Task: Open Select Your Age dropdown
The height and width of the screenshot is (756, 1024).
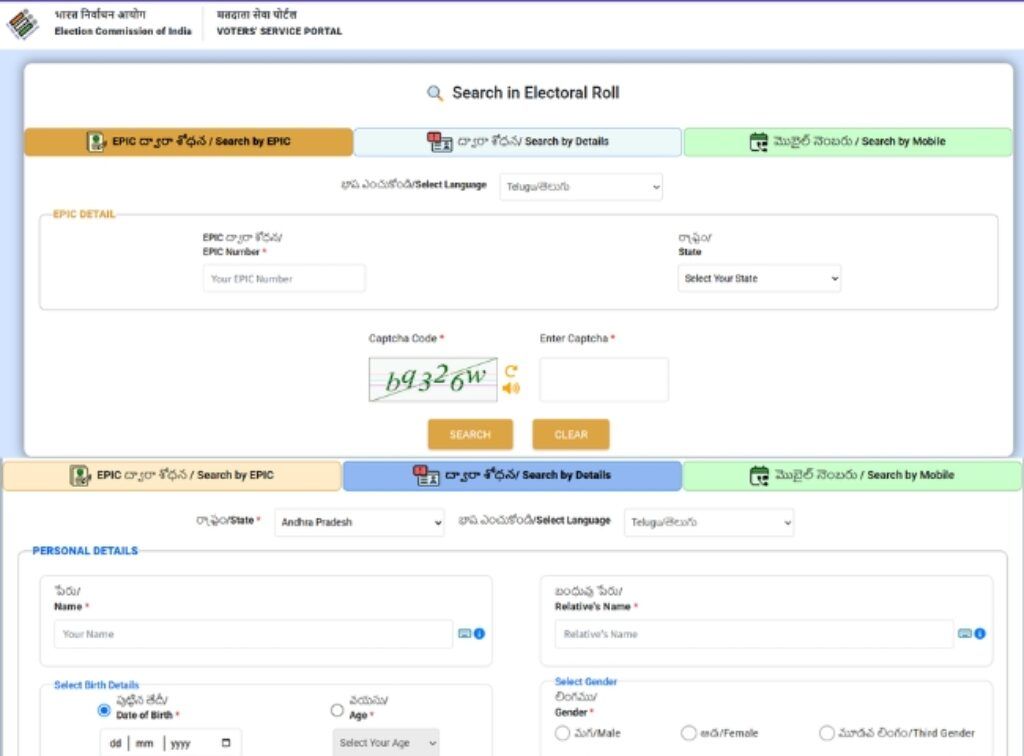Action: (x=386, y=743)
